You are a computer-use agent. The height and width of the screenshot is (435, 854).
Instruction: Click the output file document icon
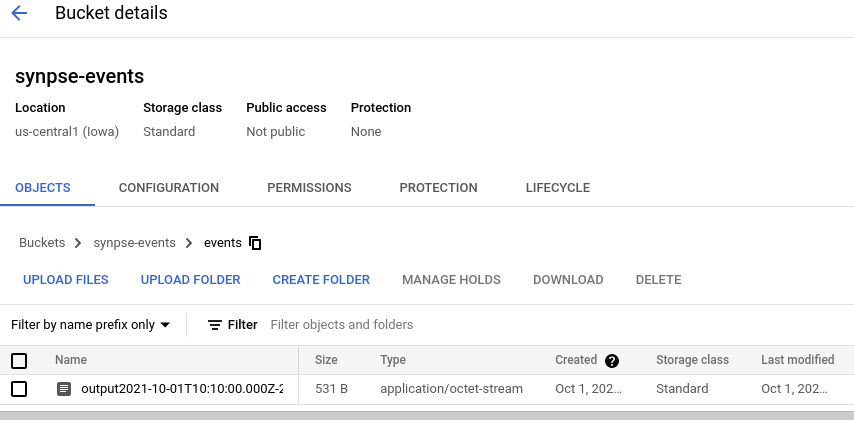coord(64,389)
